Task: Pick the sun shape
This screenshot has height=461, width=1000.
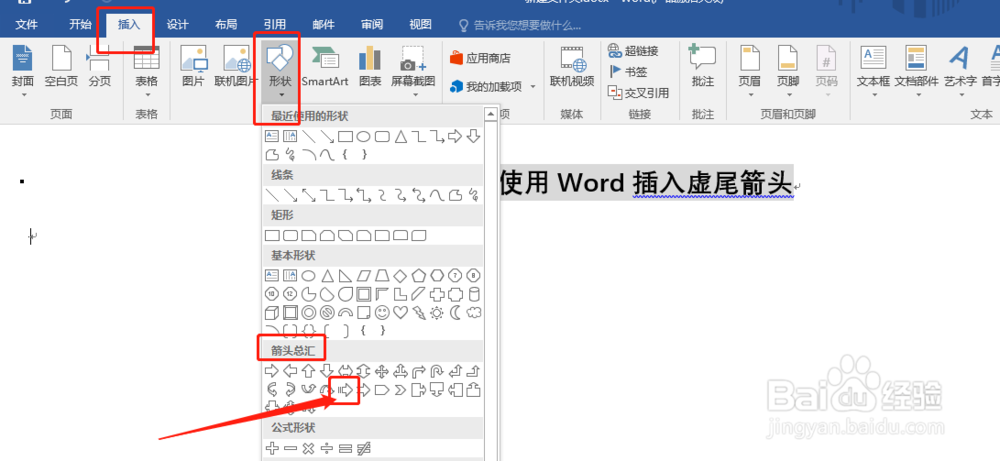Action: 437,312
